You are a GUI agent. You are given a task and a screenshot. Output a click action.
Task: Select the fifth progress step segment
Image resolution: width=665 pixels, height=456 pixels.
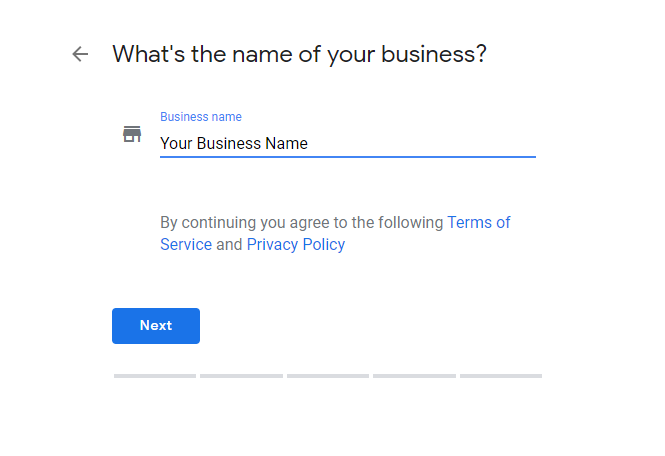501,376
